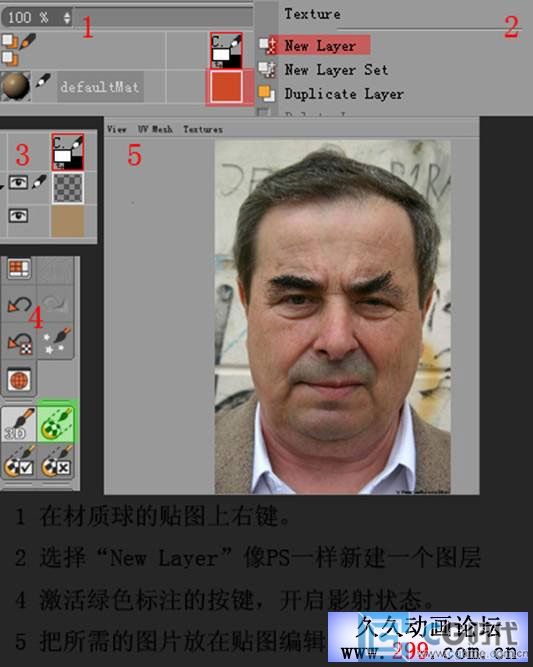Click the texture grid layout icon
The image size is (533, 667).
pyautogui.click(x=19, y=269)
